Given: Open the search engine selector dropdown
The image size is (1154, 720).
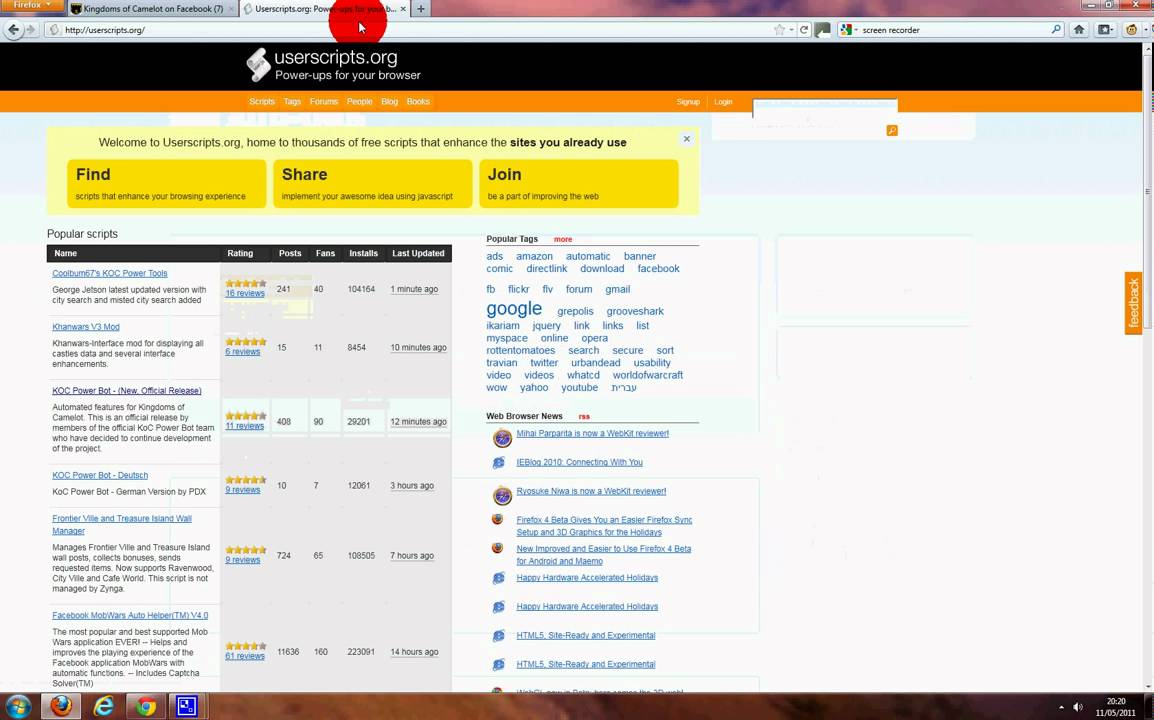Looking at the screenshot, I should [849, 29].
